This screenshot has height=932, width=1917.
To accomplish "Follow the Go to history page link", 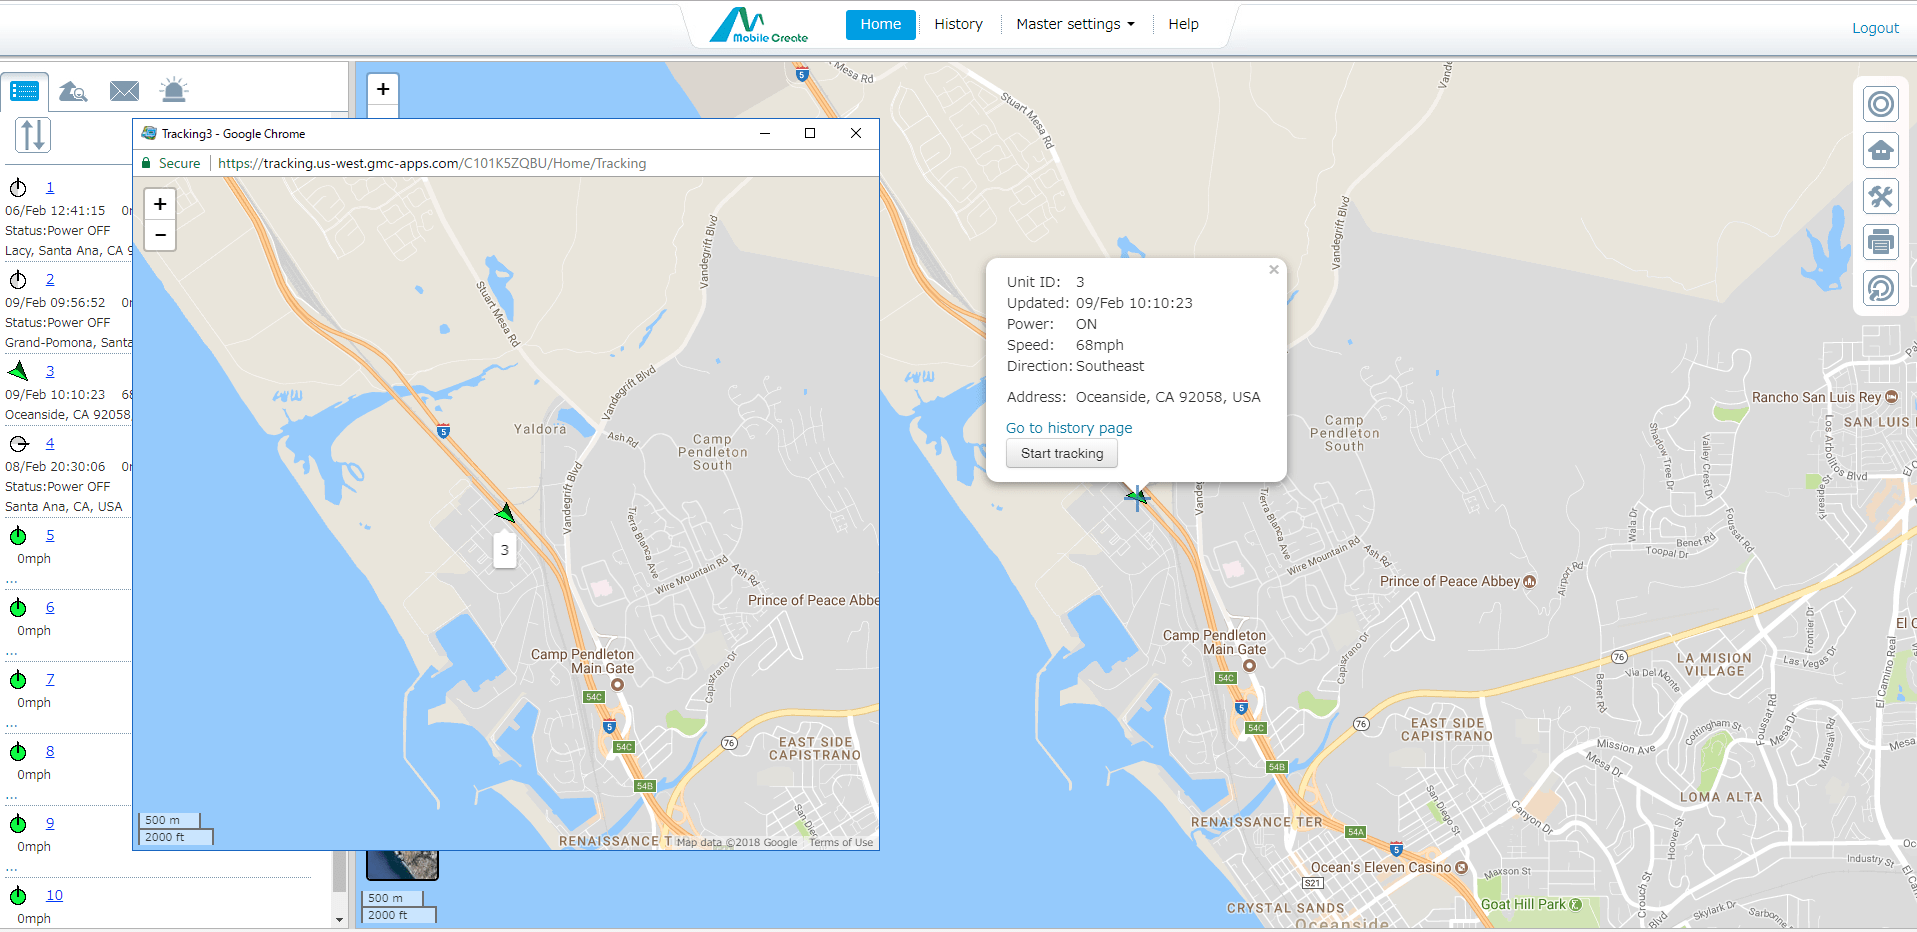I will (1069, 428).
